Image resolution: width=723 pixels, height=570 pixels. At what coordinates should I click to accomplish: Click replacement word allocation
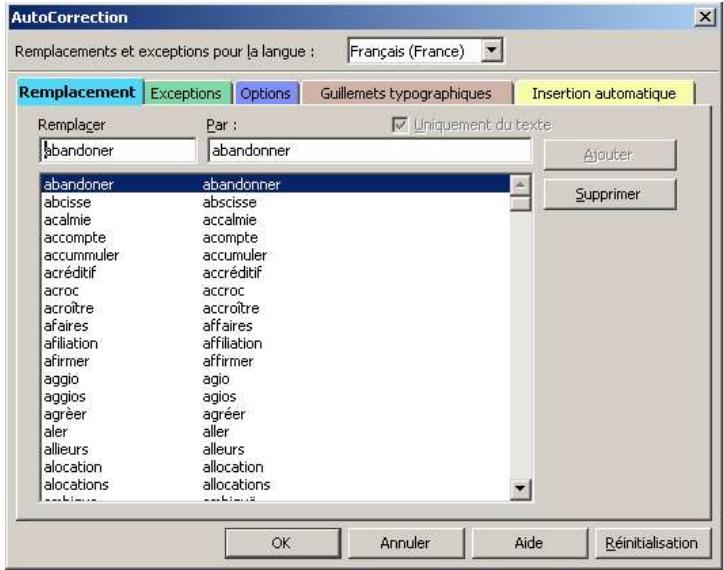click(233, 467)
